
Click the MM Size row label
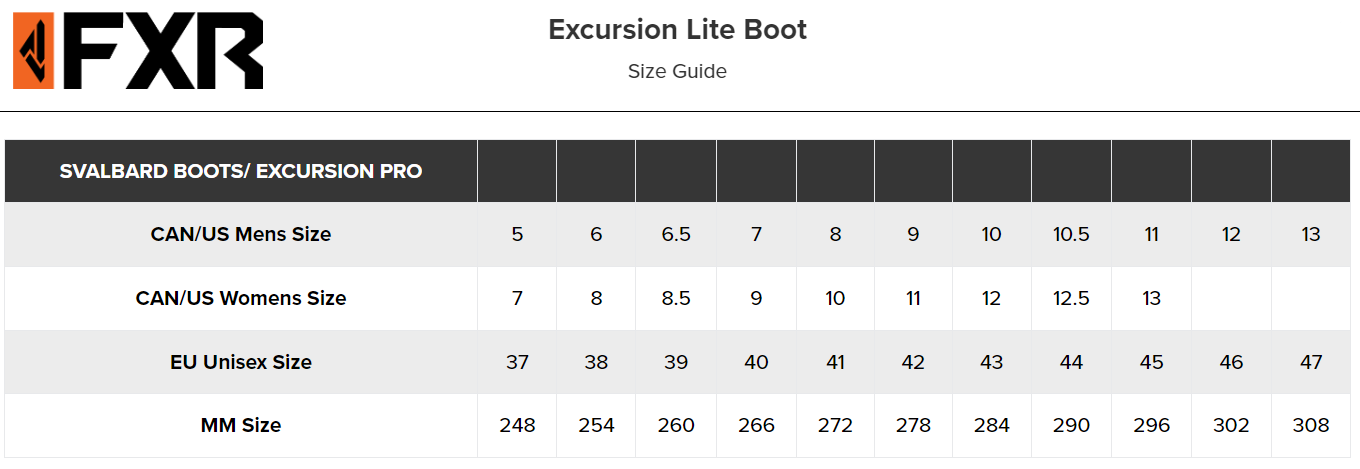pos(241,425)
